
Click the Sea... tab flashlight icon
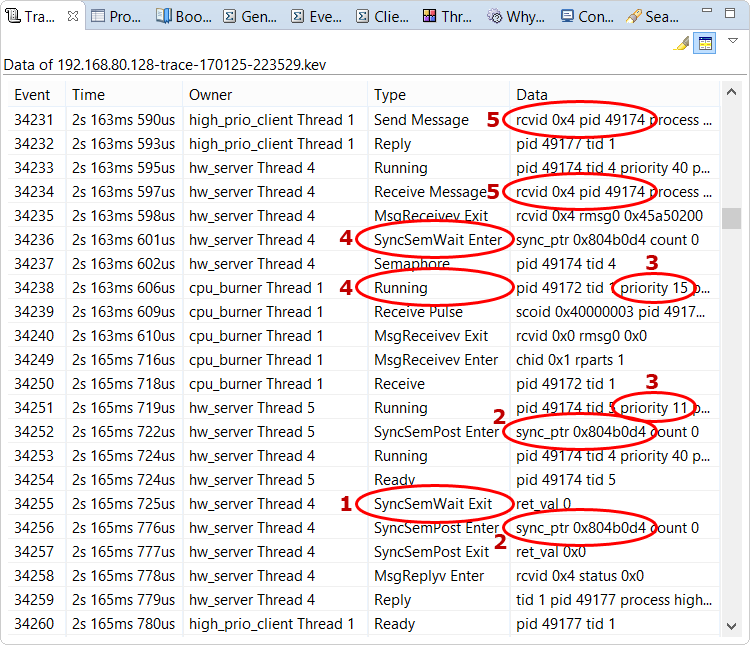[633, 17]
